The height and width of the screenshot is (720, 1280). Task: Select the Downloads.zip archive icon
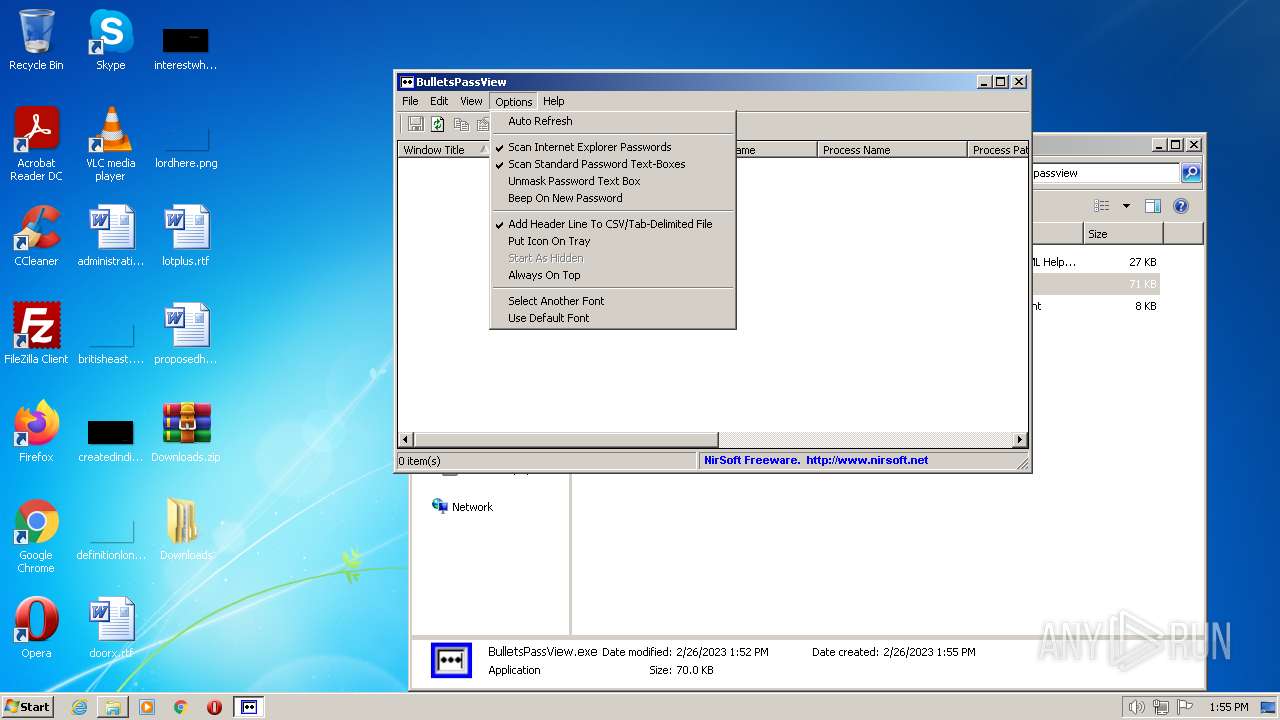pos(186,432)
